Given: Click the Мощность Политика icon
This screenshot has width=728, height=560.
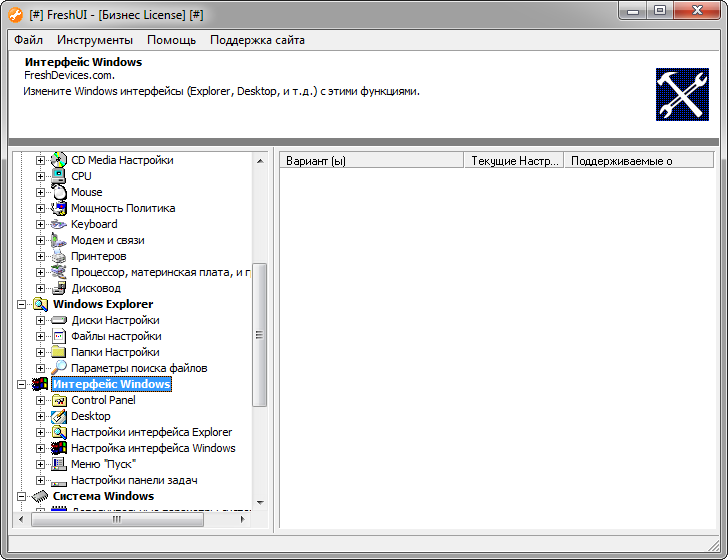Looking at the screenshot, I should coord(58,208).
